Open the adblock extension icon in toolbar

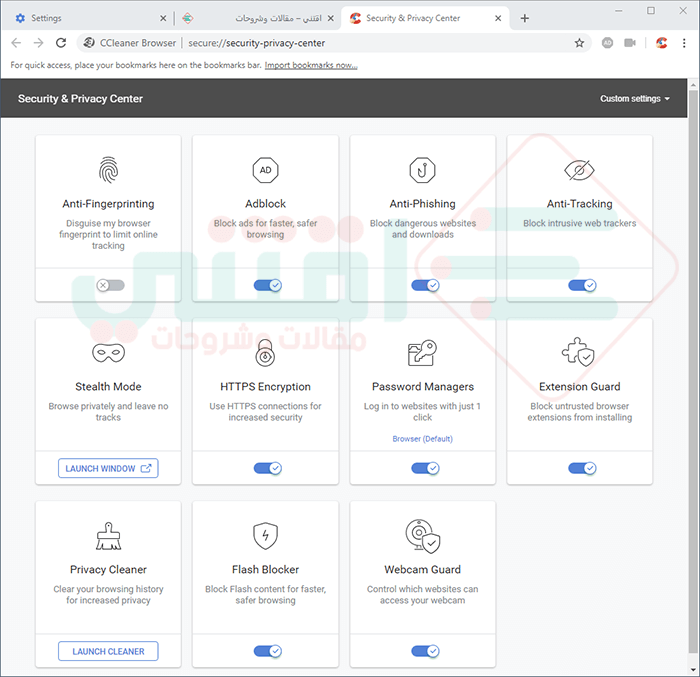click(607, 43)
